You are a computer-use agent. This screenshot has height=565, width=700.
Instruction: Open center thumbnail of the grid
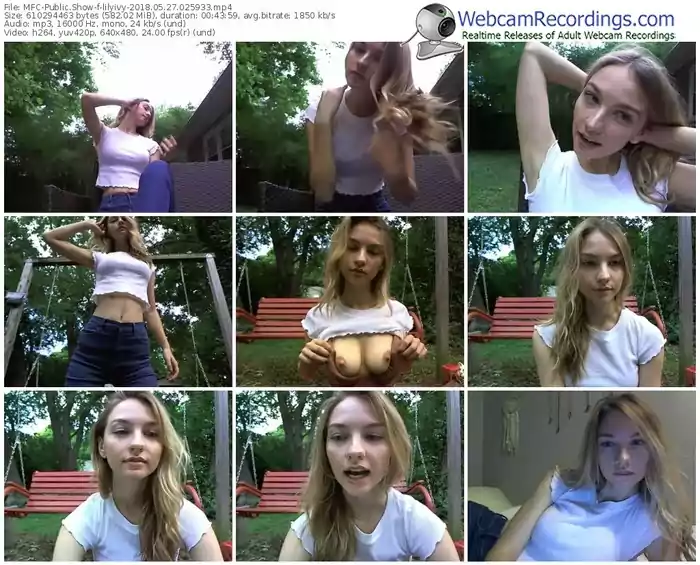coord(350,301)
